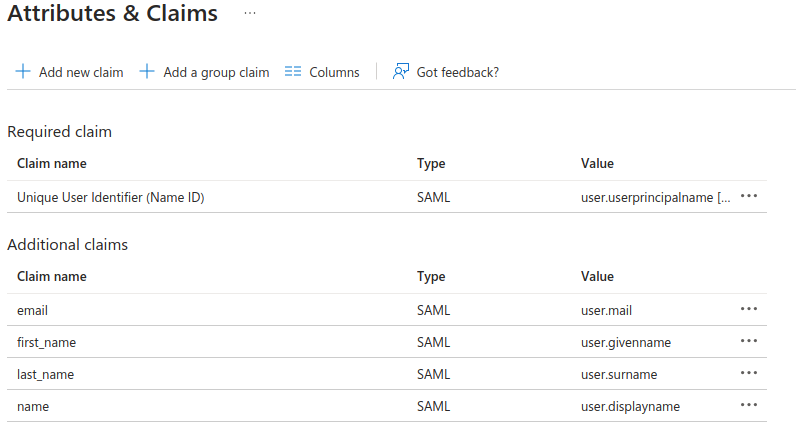796x444 pixels.
Task: Open the Columns option in toolbar
Action: pyautogui.click(x=334, y=72)
